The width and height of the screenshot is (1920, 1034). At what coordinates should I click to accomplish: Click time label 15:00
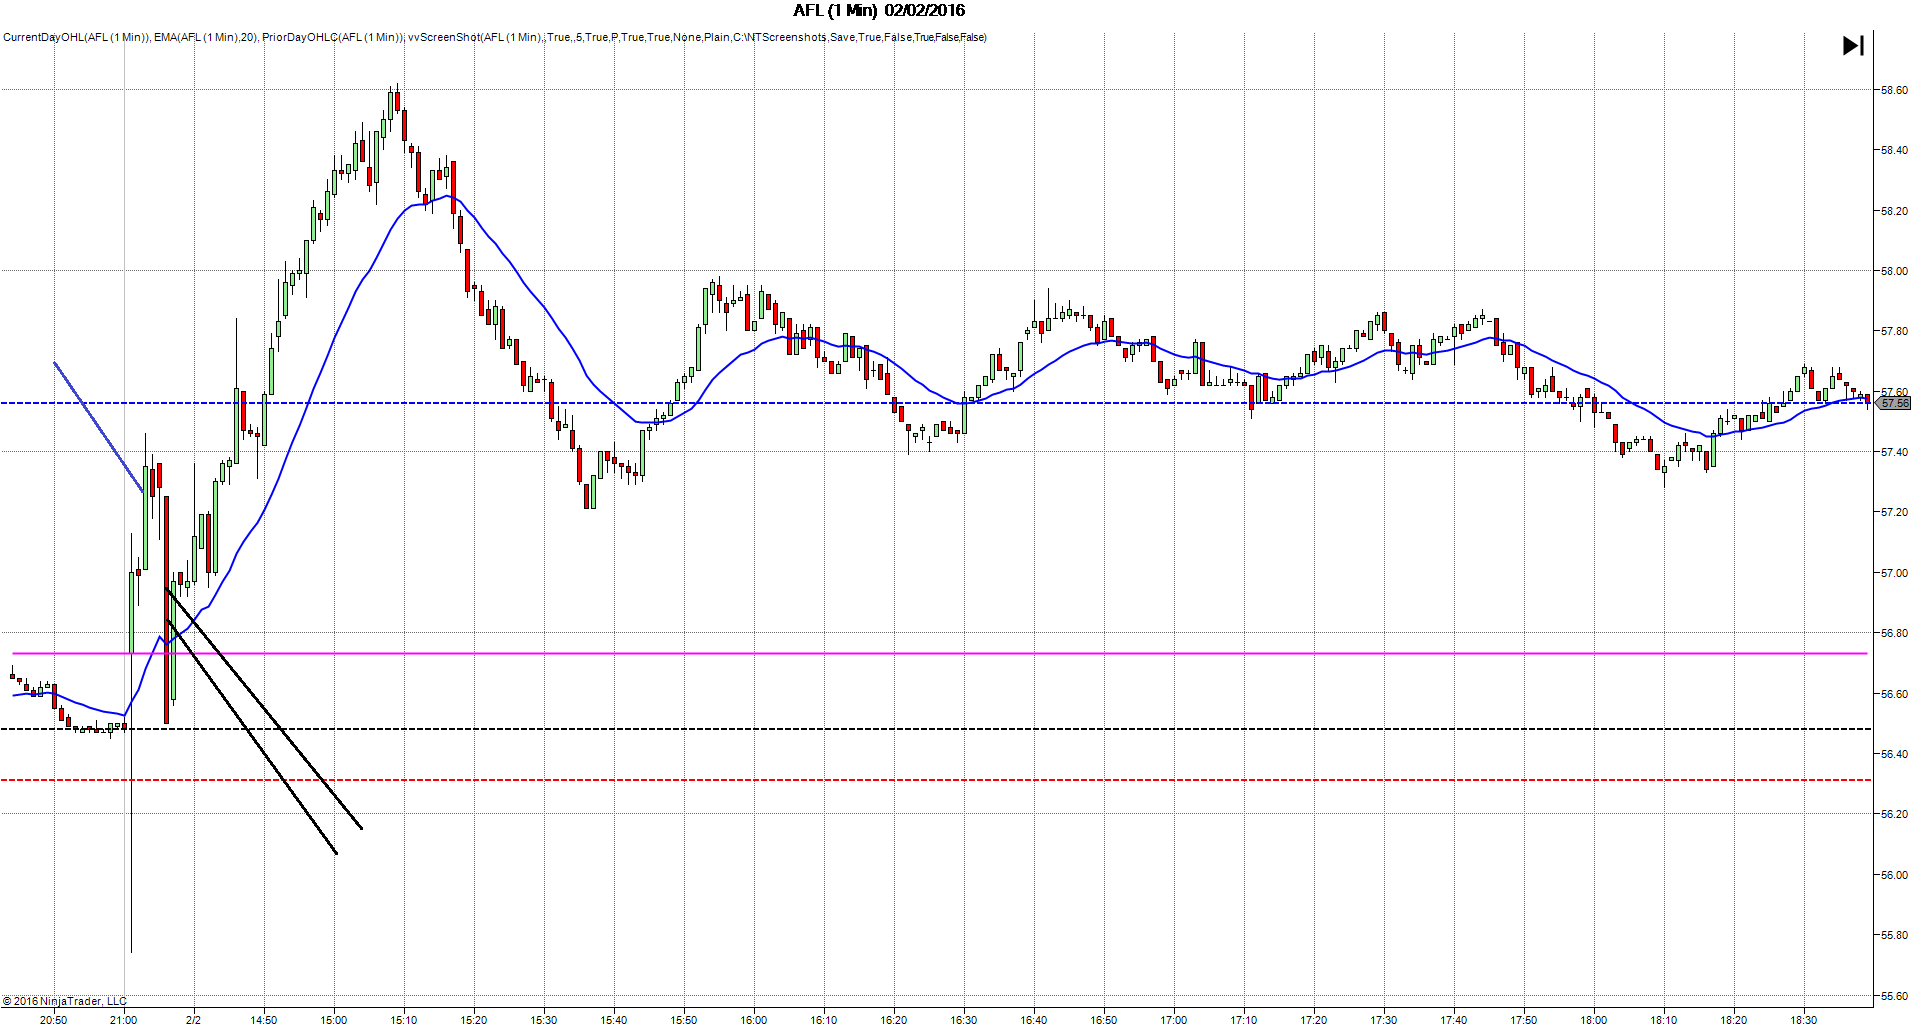pyautogui.click(x=334, y=1020)
